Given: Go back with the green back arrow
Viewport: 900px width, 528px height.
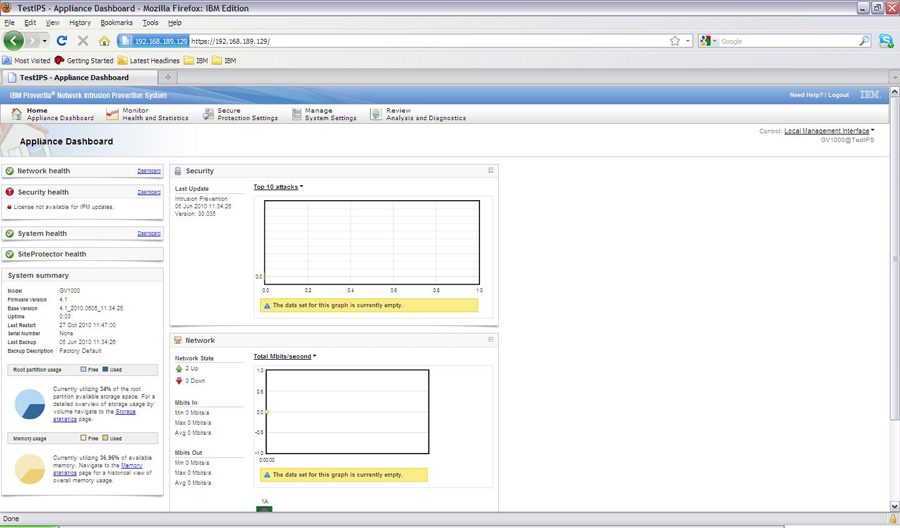Looking at the screenshot, I should coord(14,41).
